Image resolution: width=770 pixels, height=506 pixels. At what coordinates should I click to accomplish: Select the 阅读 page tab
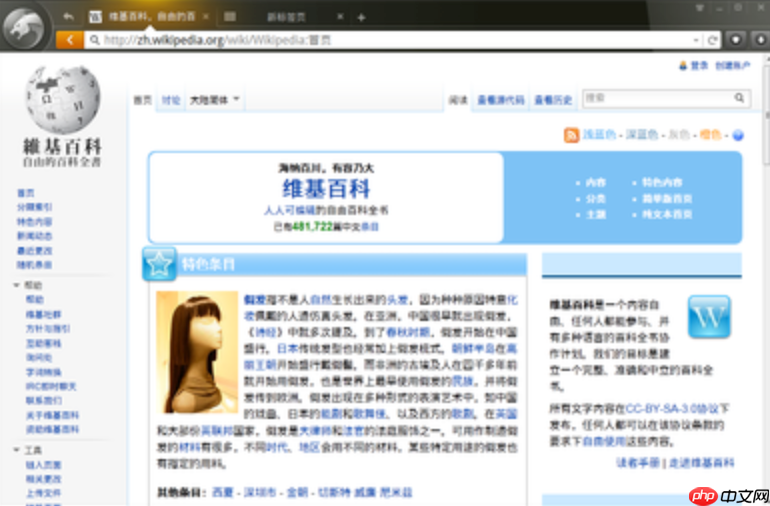(x=458, y=100)
